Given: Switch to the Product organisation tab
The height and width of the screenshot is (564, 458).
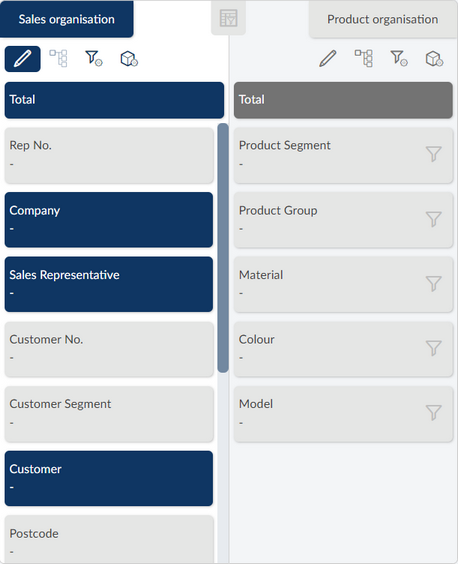Looking at the screenshot, I should tap(382, 19).
